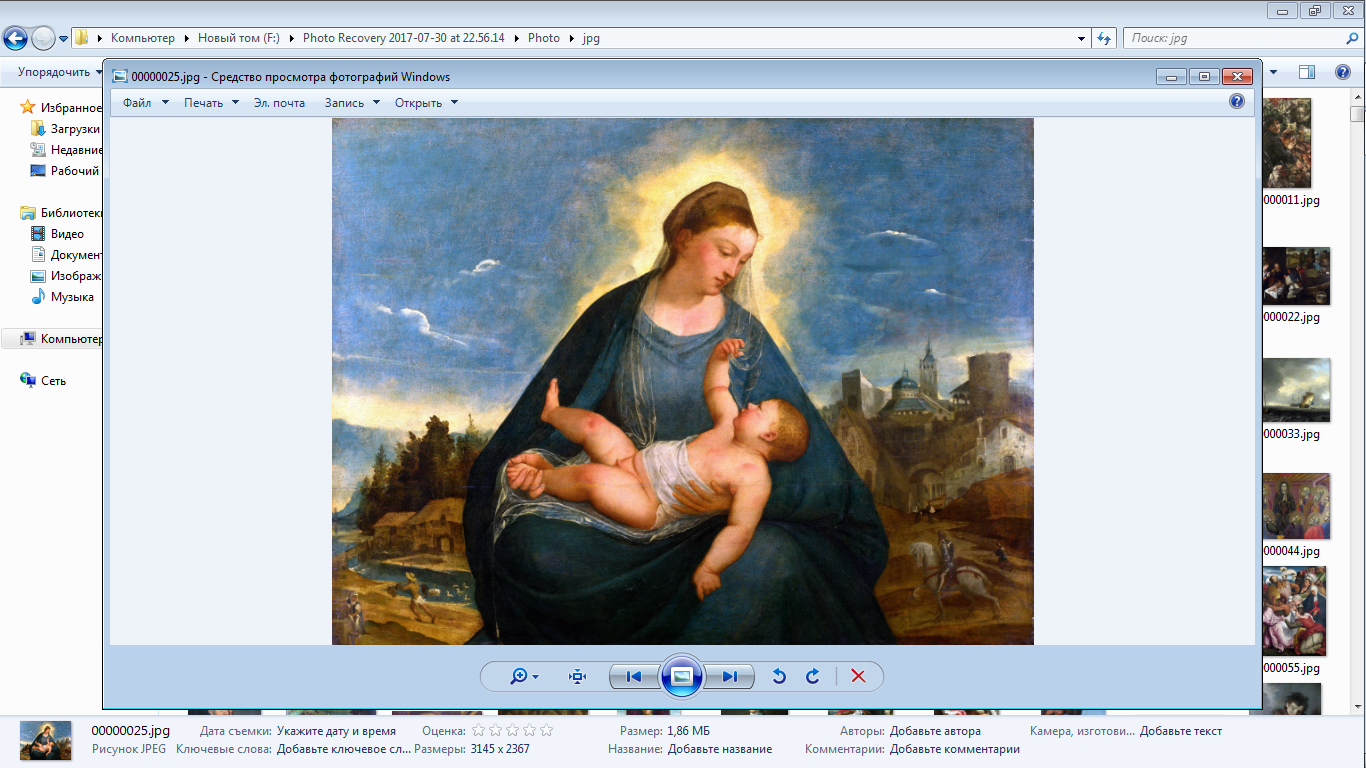The height and width of the screenshot is (768, 1366).
Task: Open the address bar history dropdown
Action: pyautogui.click(x=1082, y=39)
